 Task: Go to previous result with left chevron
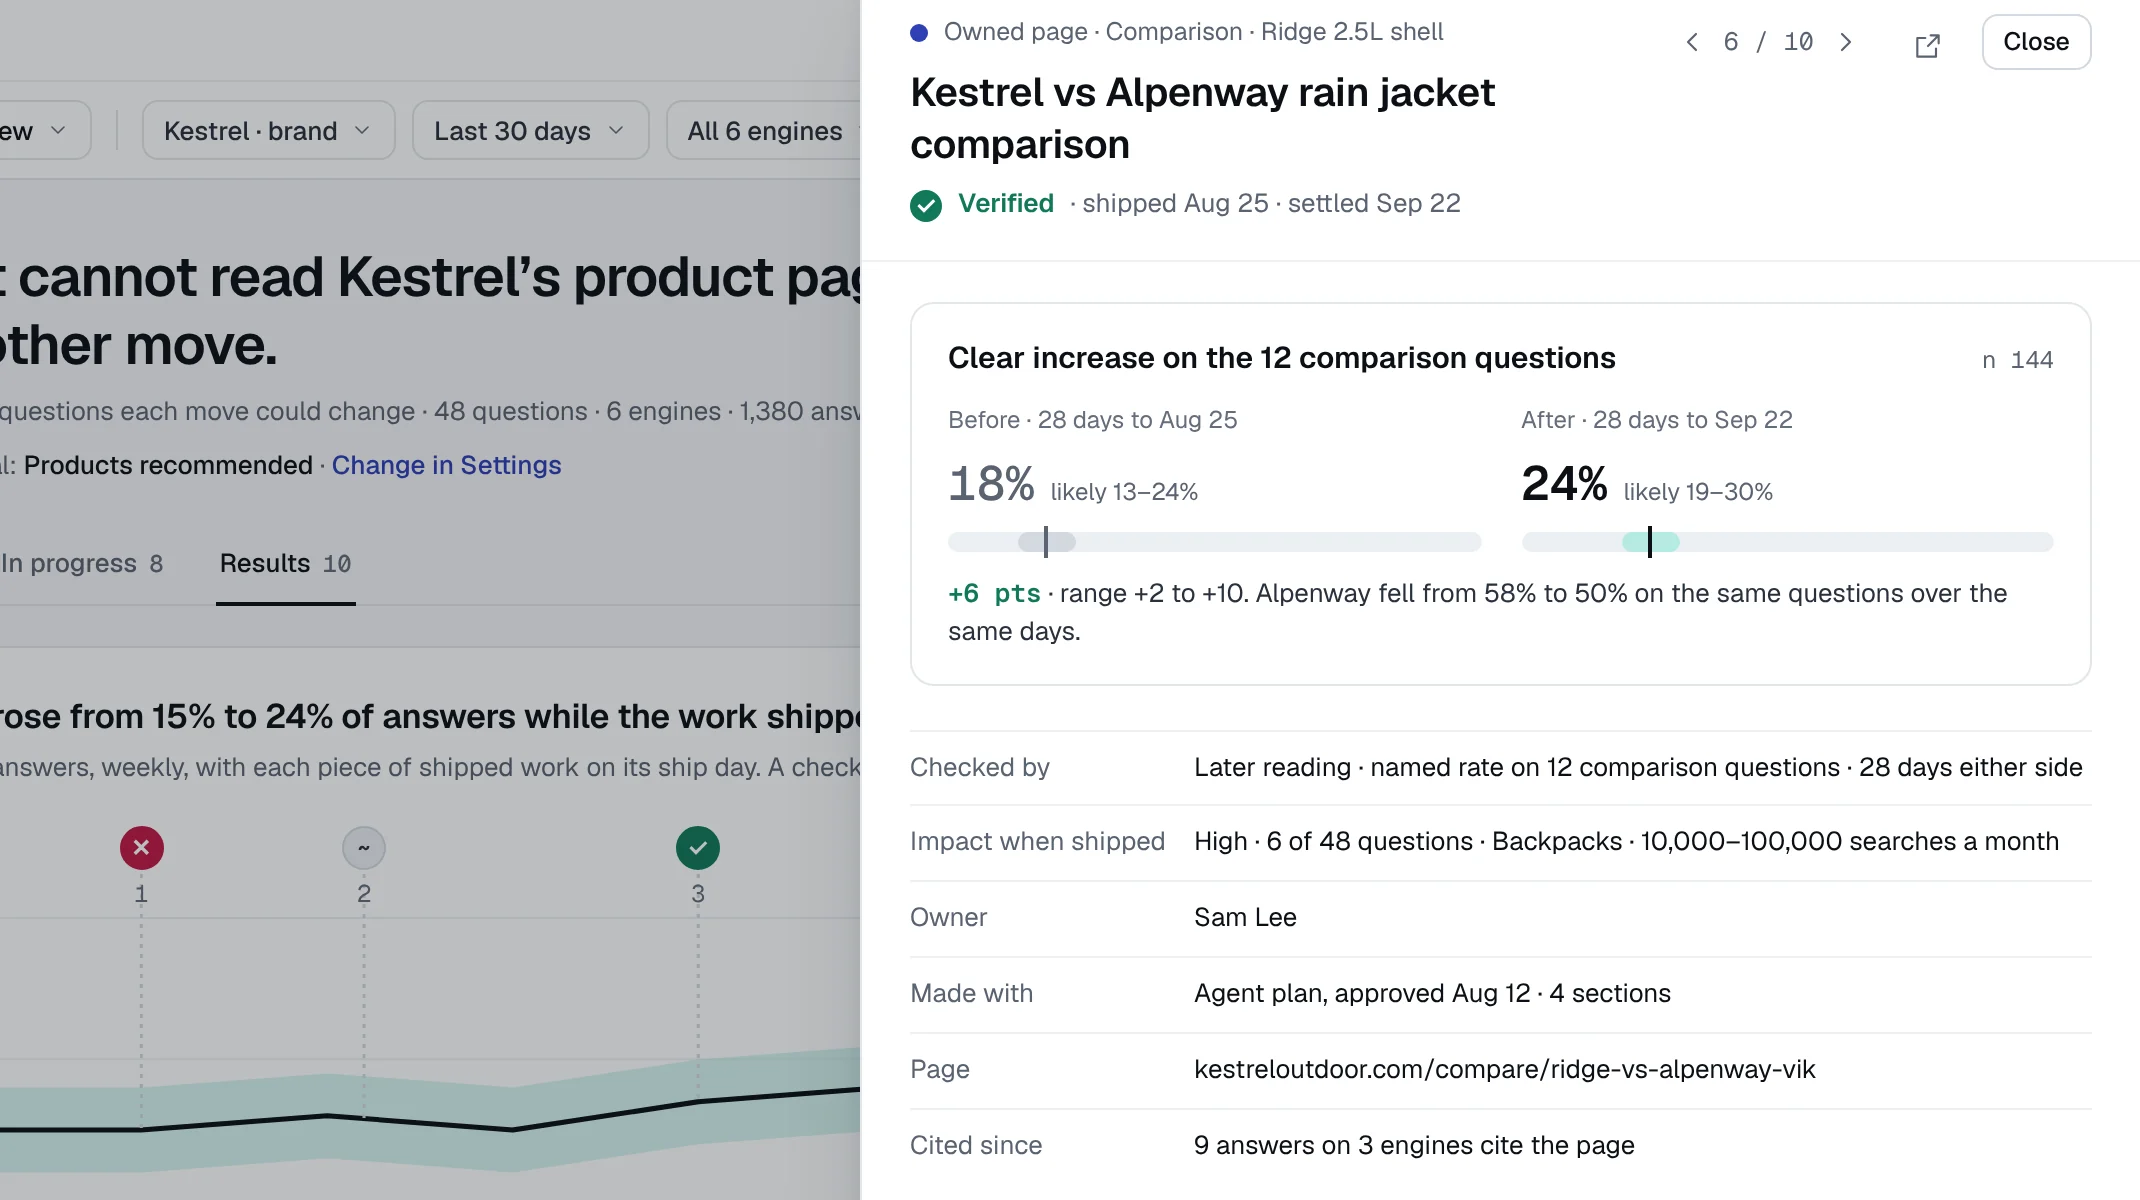click(x=1692, y=42)
